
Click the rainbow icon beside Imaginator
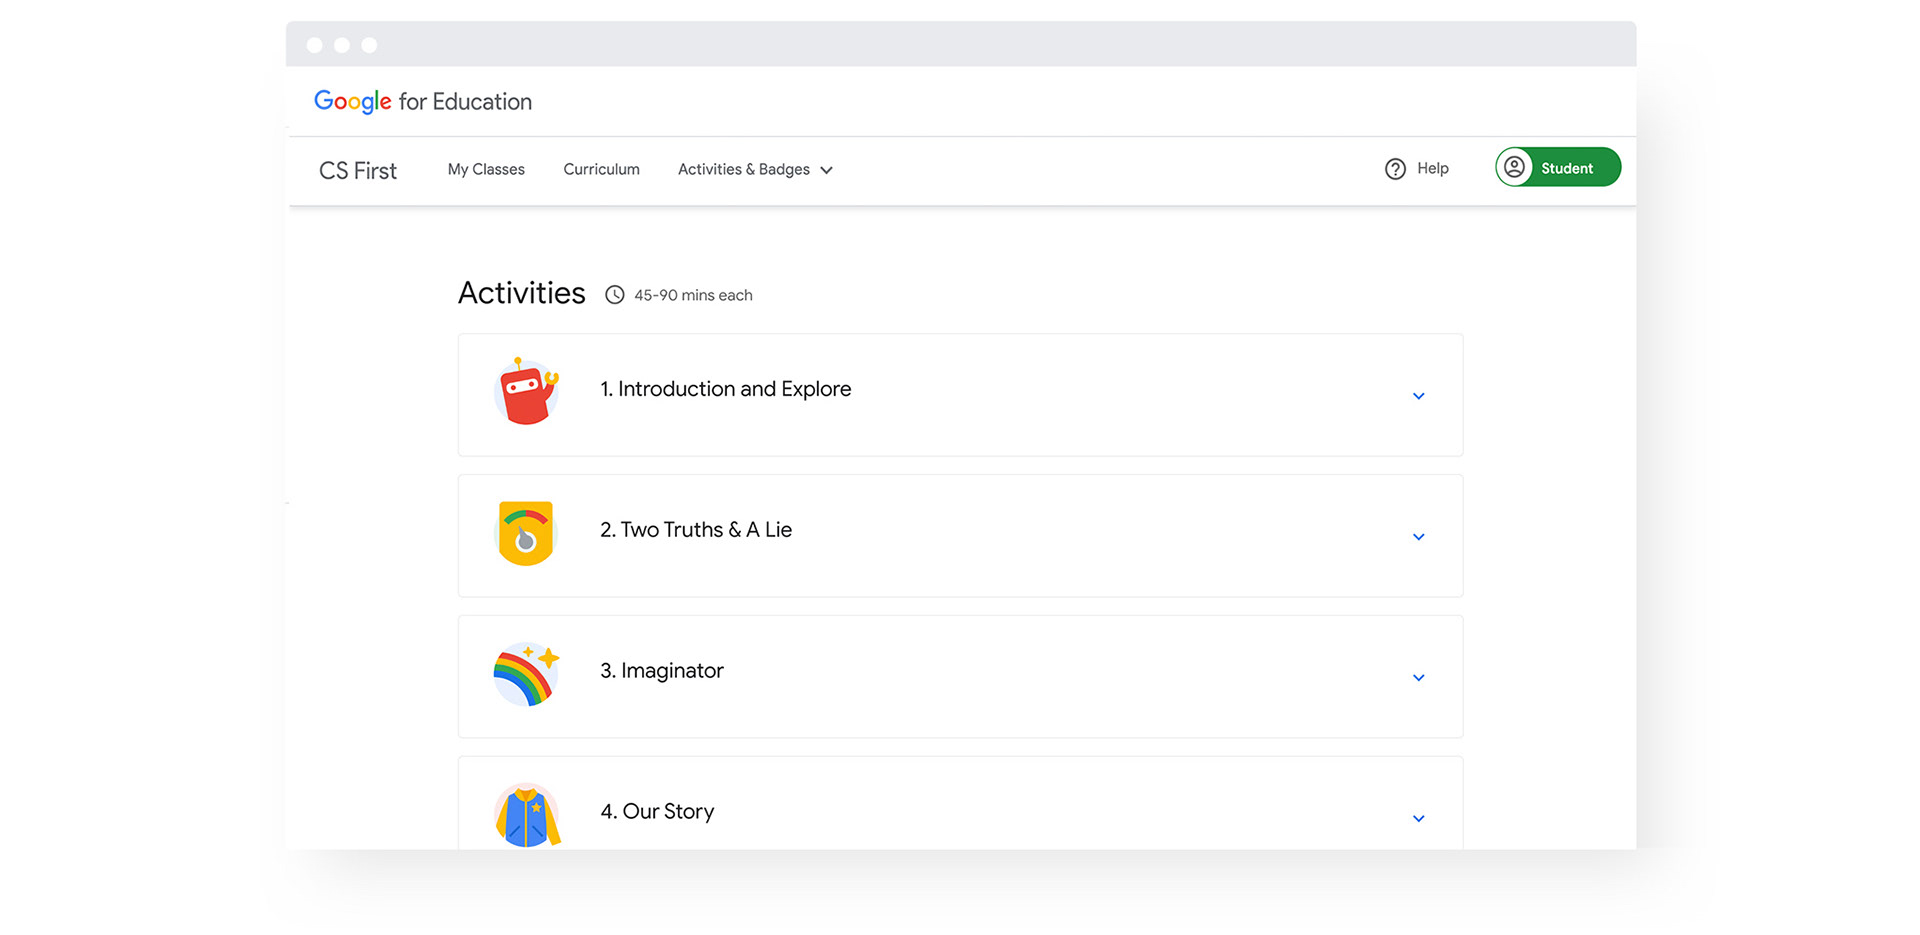pyautogui.click(x=526, y=674)
